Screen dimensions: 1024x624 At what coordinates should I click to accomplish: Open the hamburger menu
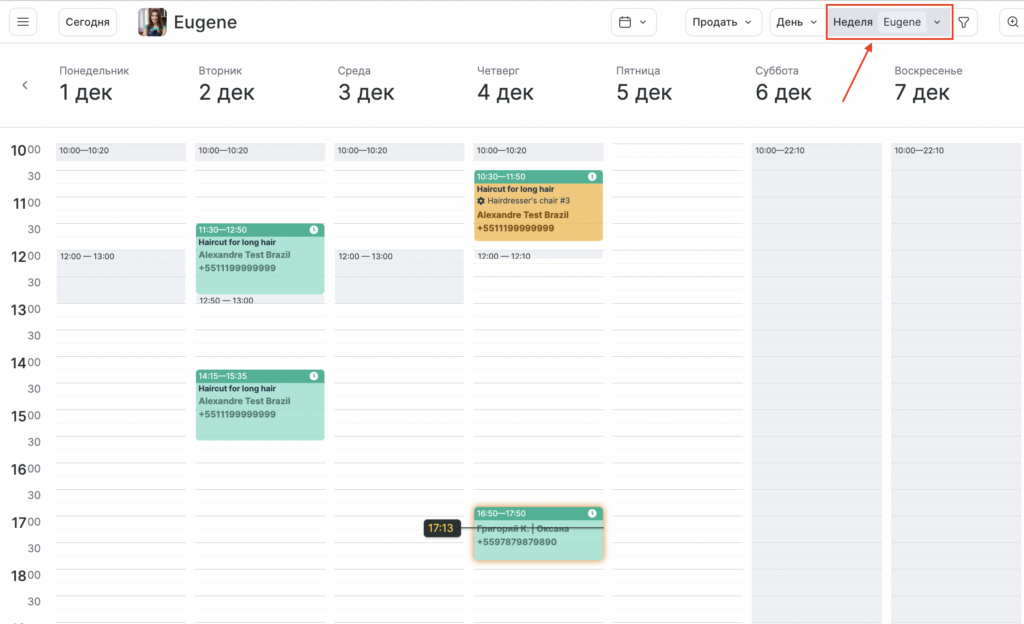point(23,22)
